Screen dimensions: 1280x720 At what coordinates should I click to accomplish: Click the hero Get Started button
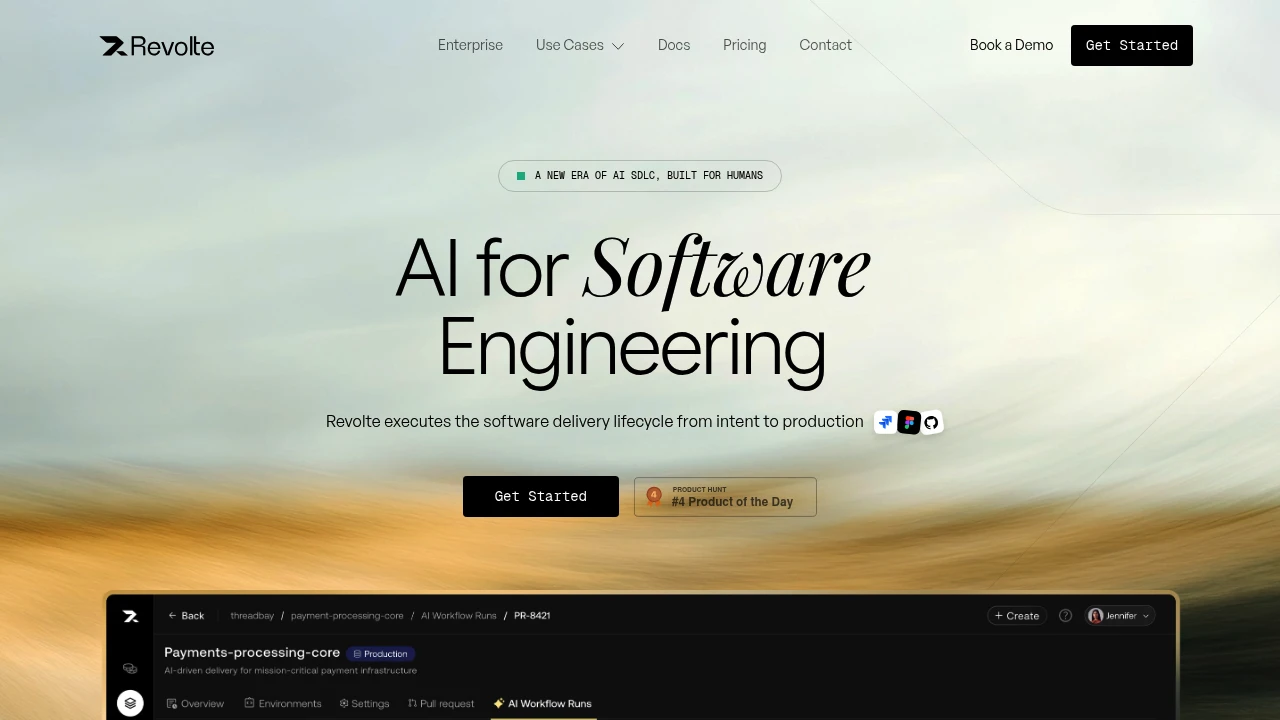541,497
